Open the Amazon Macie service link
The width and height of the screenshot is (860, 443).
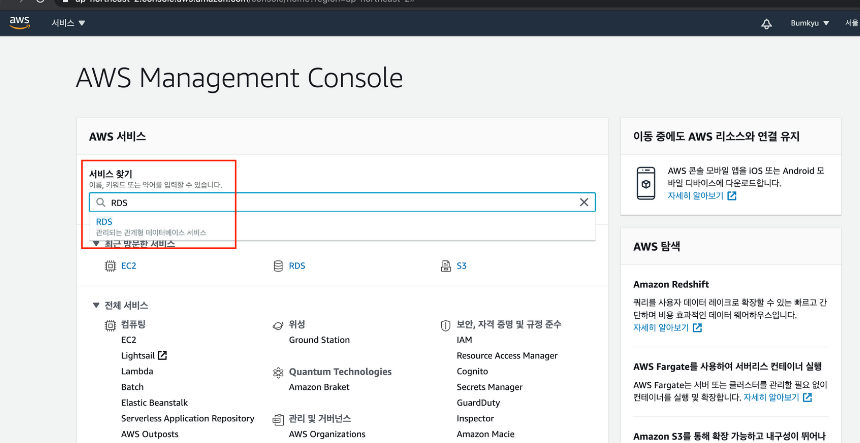[x=485, y=434]
